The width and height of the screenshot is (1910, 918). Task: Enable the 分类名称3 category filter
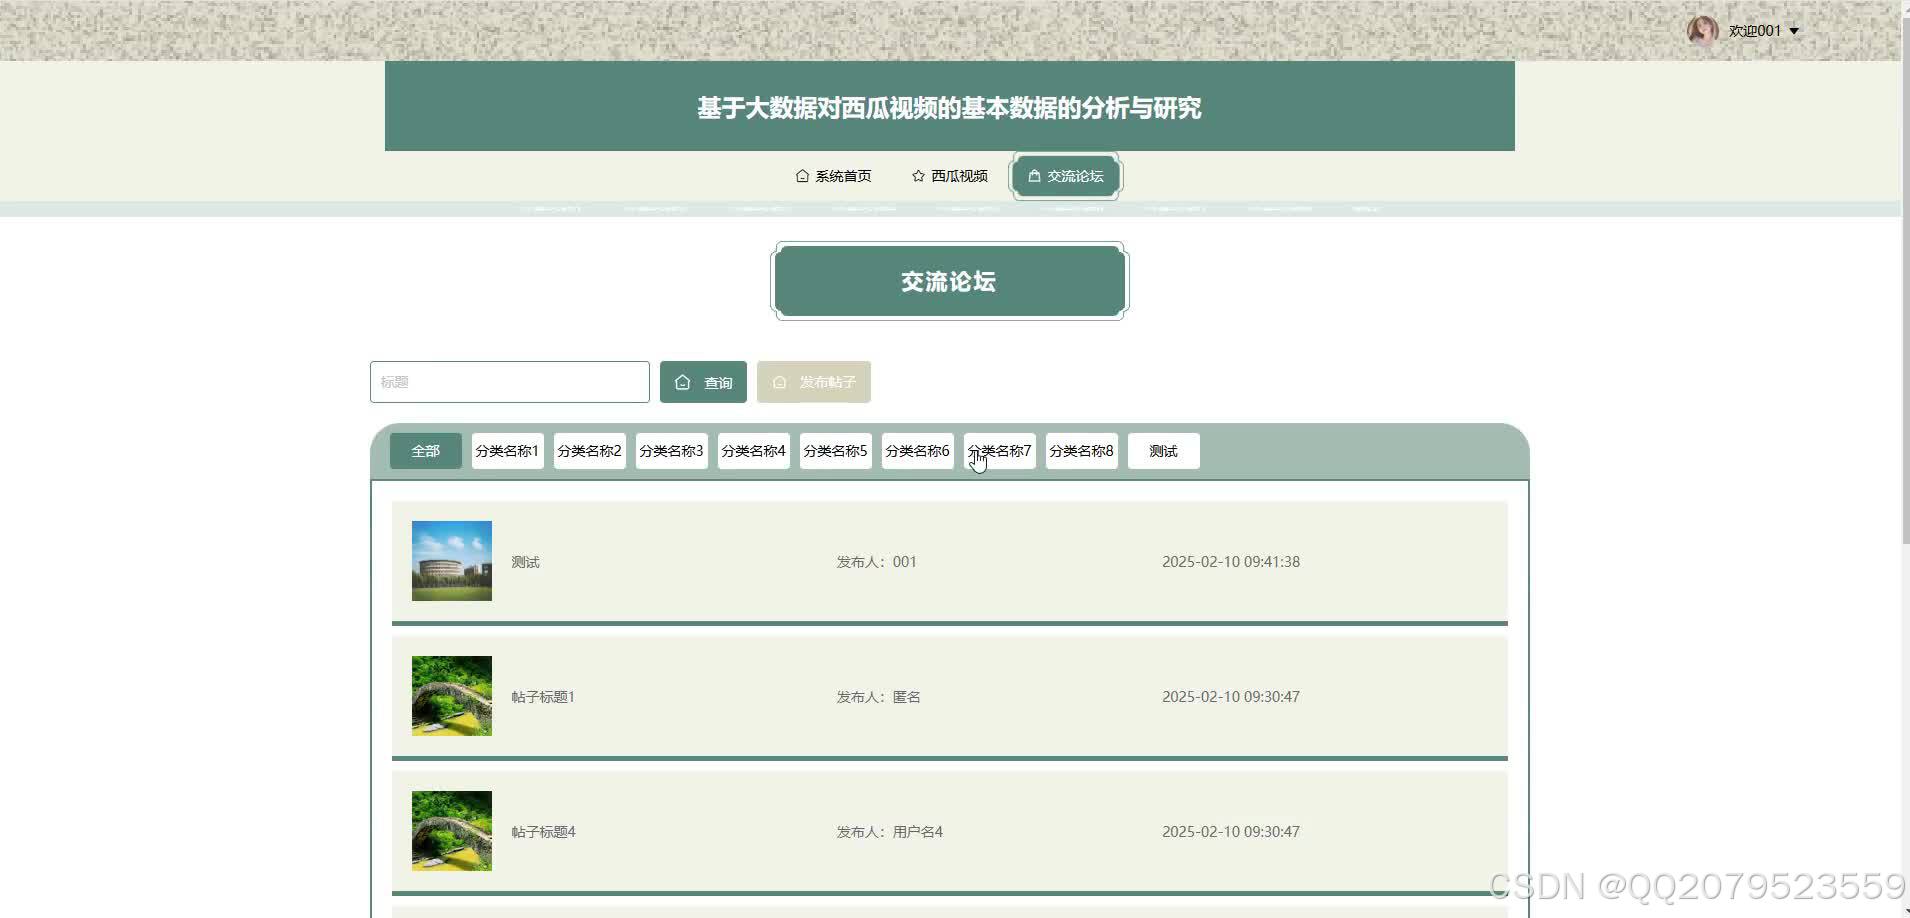click(670, 450)
